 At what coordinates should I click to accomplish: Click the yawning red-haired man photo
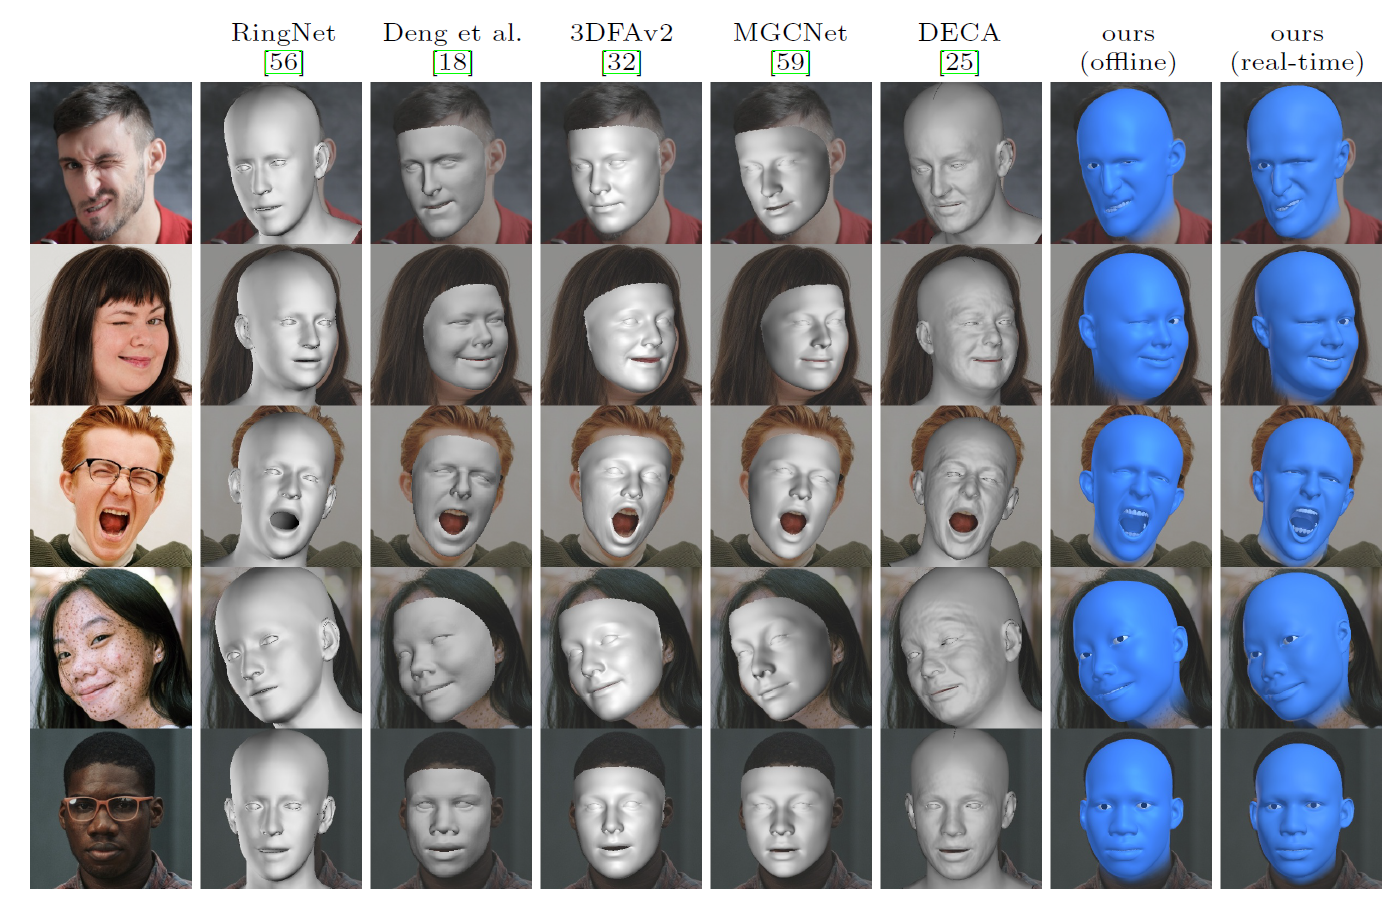tap(110, 487)
